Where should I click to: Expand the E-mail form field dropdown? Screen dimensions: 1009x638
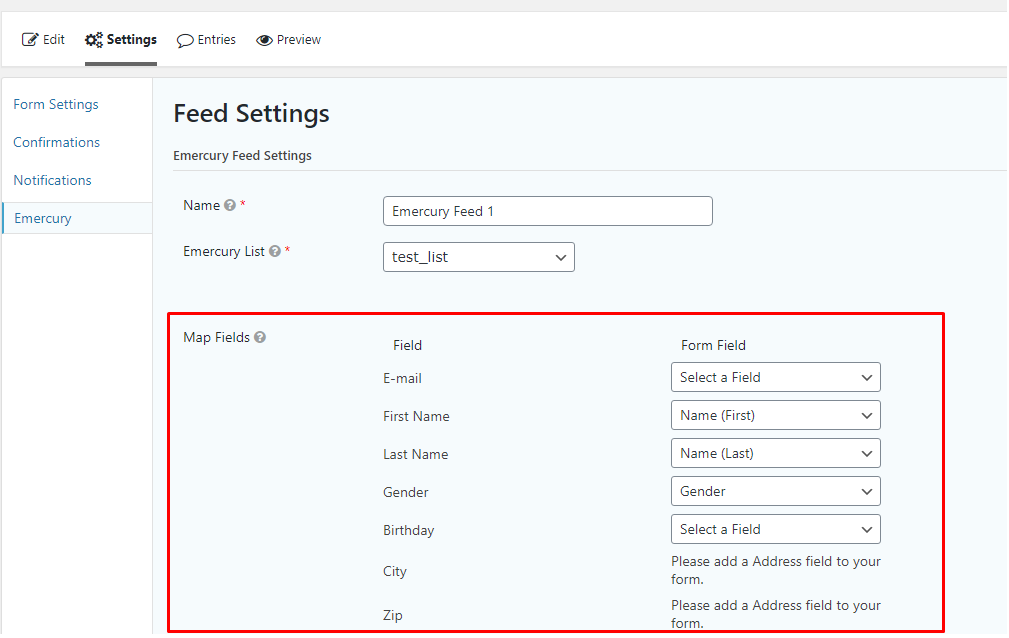[x=775, y=377]
